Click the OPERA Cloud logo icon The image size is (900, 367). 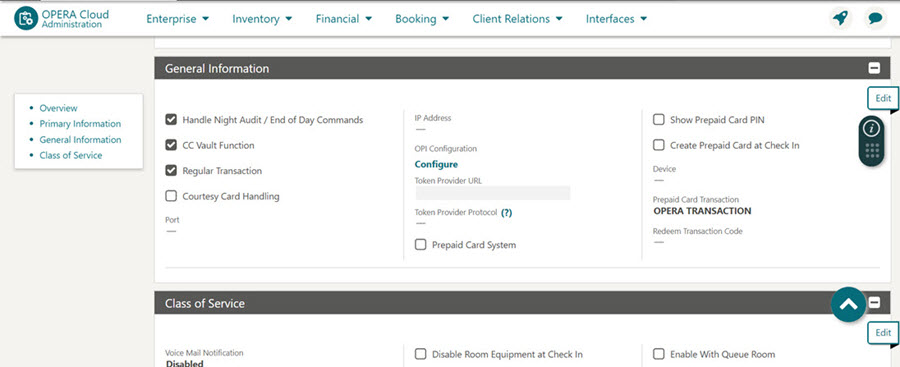(26, 18)
